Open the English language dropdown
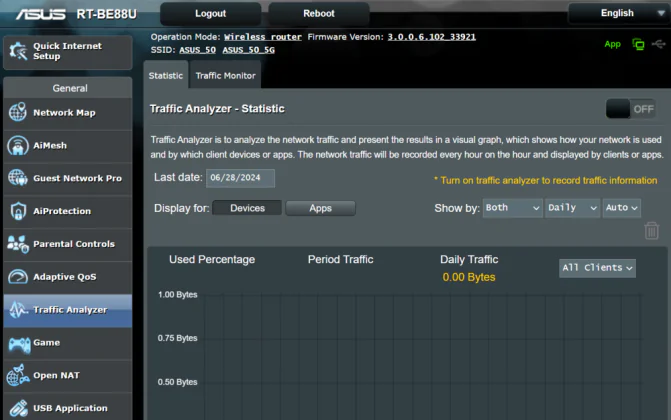Image resolution: width=671 pixels, height=420 pixels. pos(618,13)
